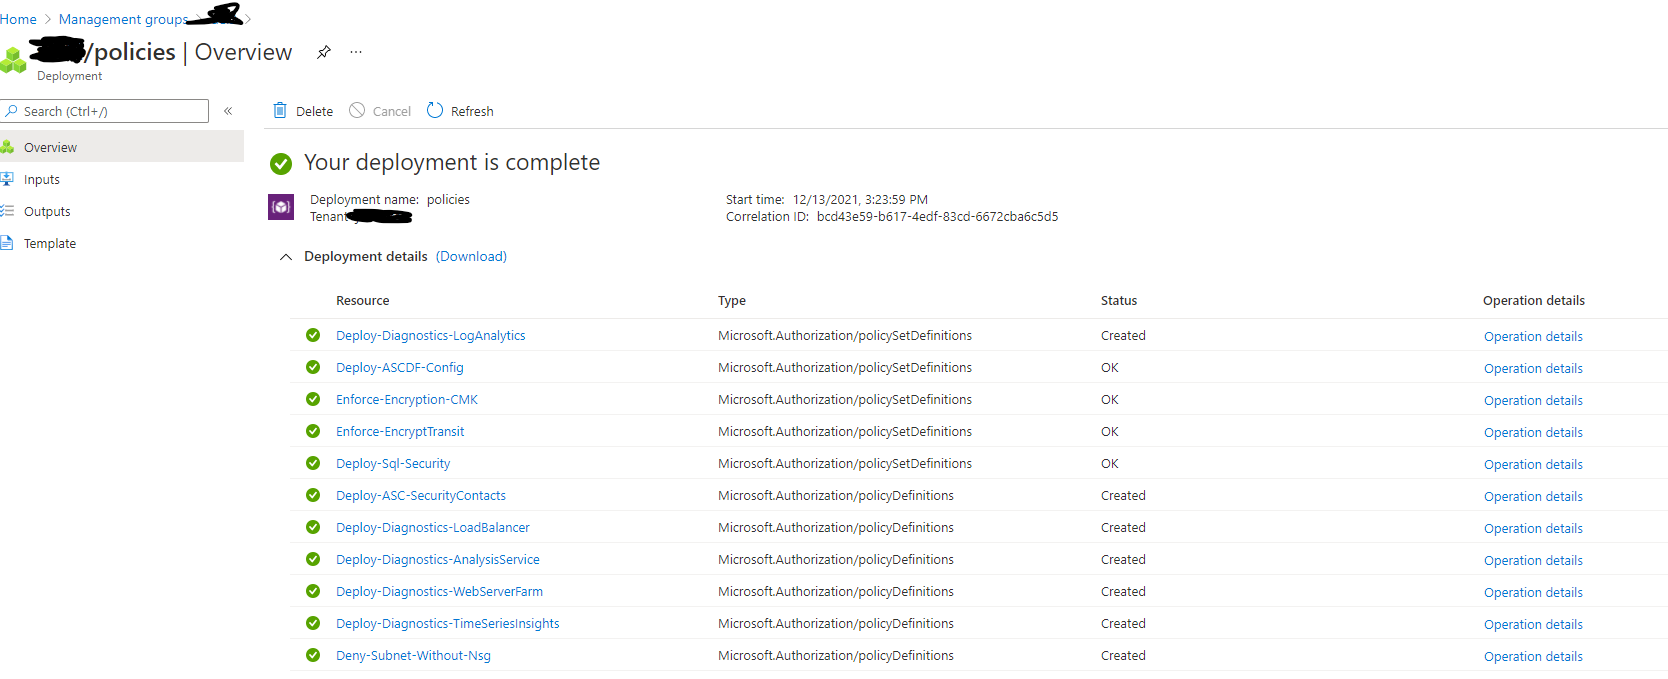Click the Refresh circular arrow icon
Screen dimensions: 1668x679
[435, 110]
